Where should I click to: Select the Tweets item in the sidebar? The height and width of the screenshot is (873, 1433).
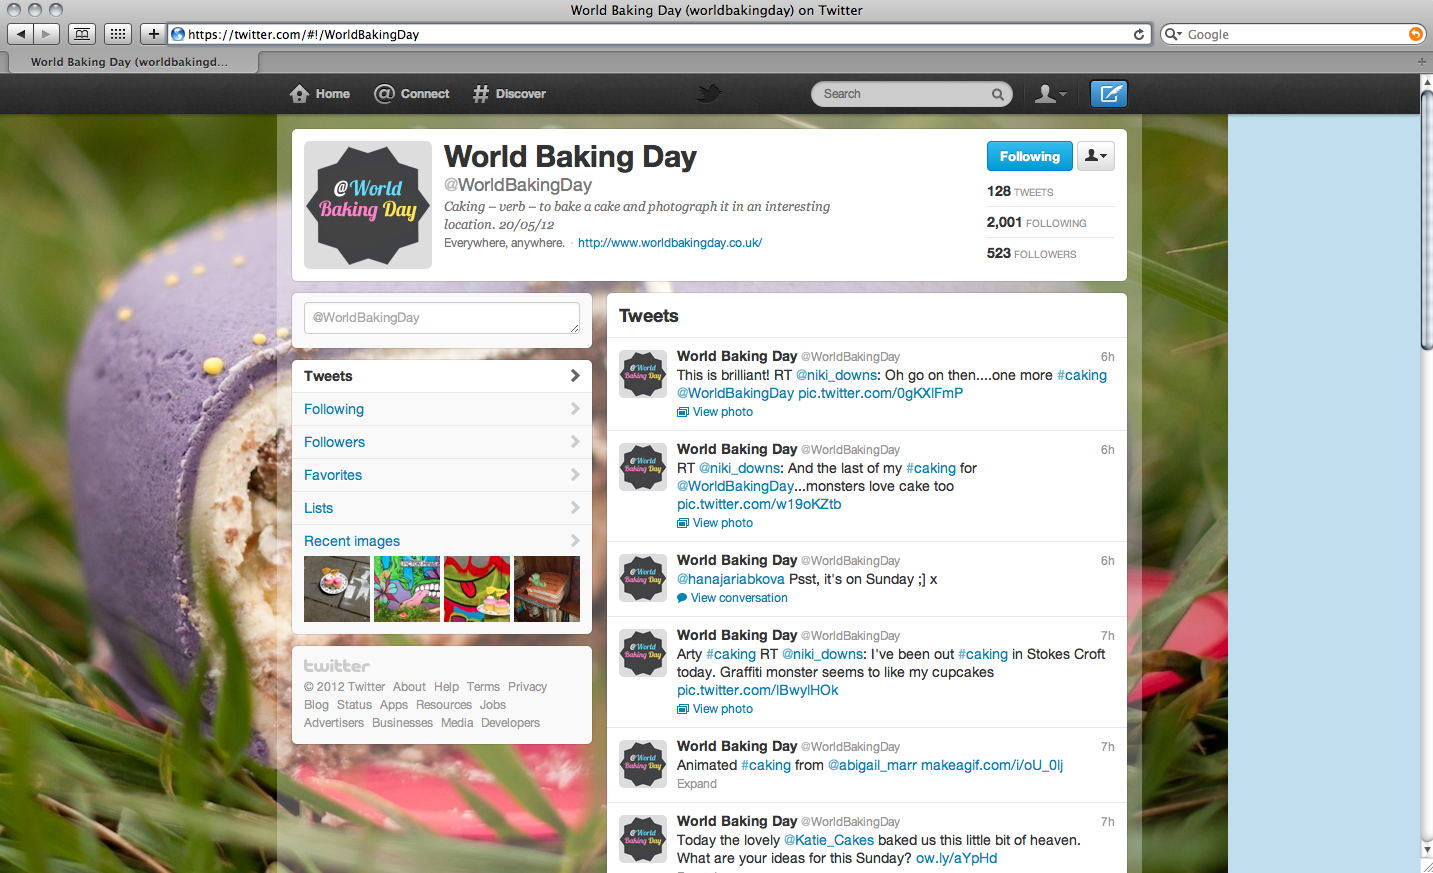point(442,376)
